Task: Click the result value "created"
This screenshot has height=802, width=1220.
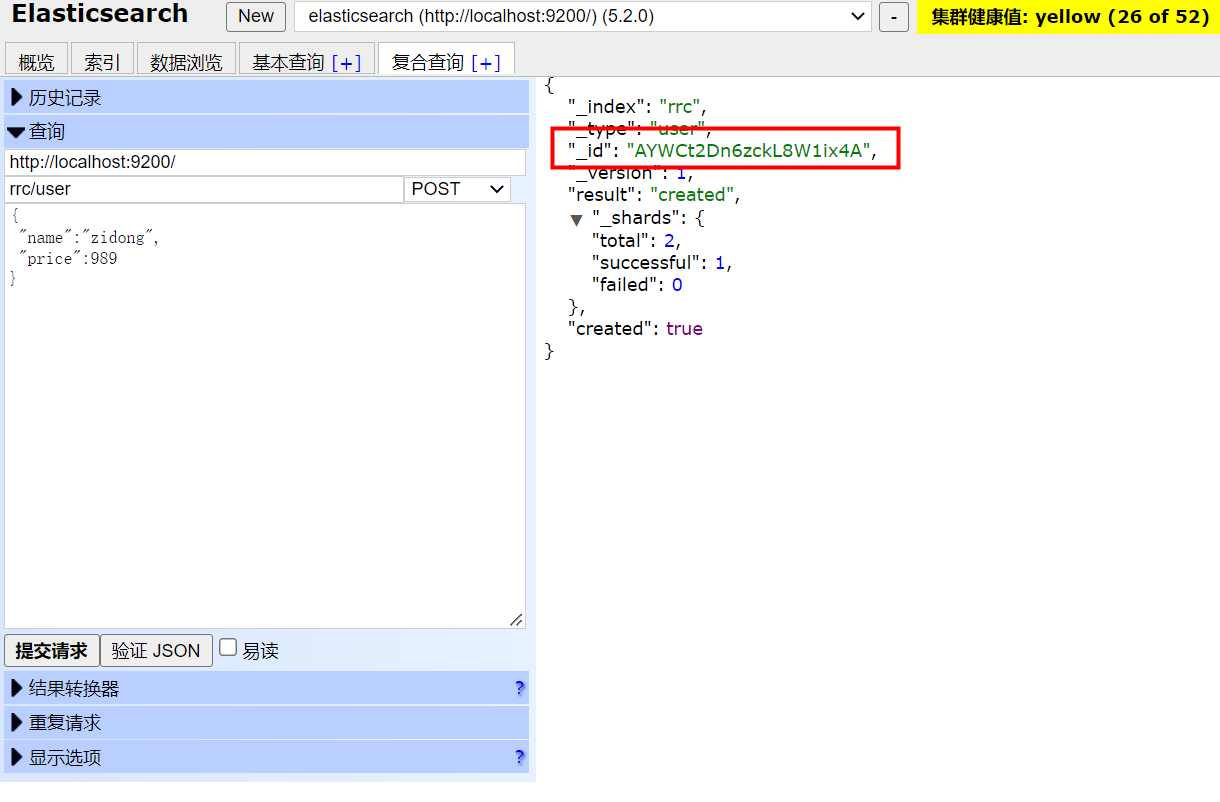Action: (693, 195)
